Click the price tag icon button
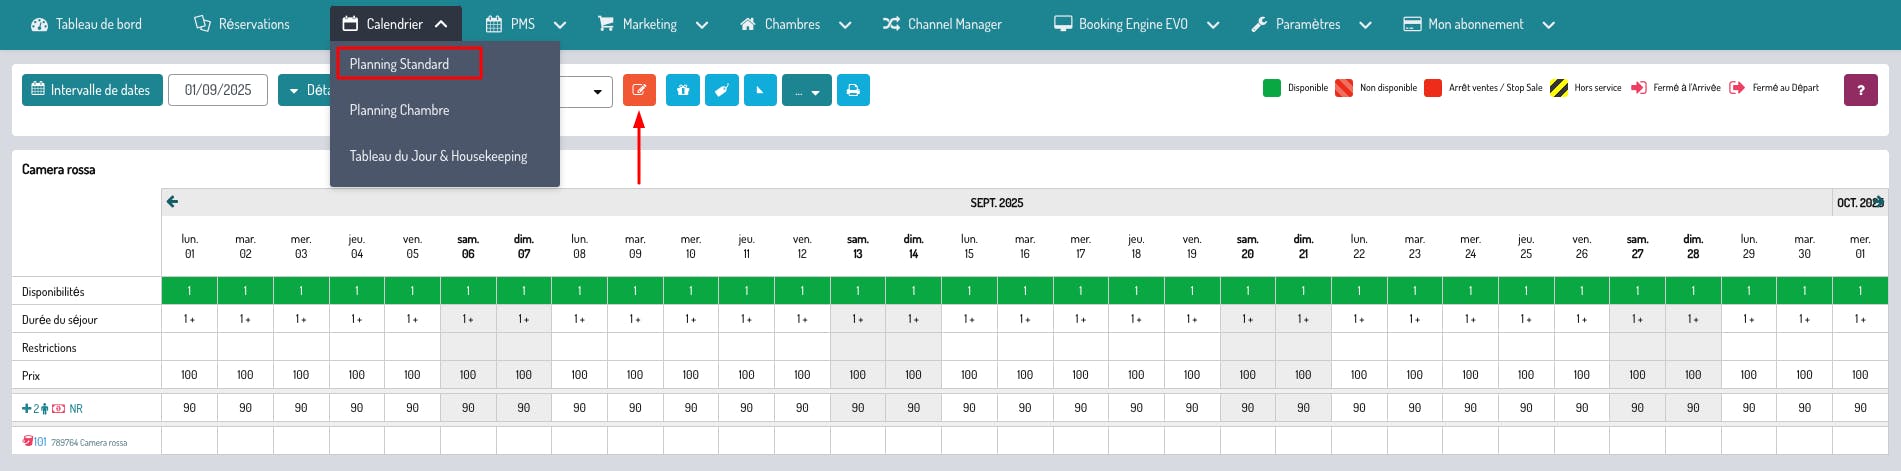Image resolution: width=1901 pixels, height=471 pixels. click(721, 90)
